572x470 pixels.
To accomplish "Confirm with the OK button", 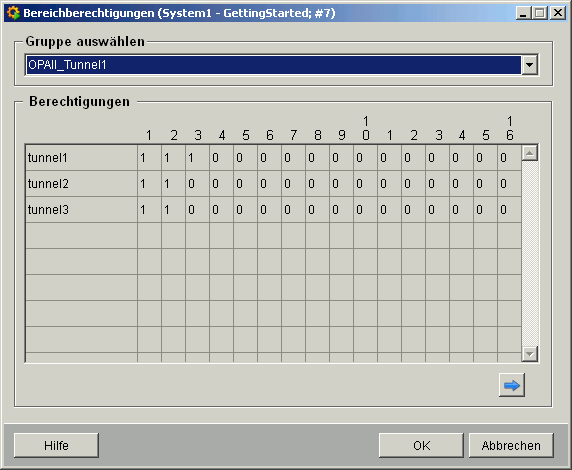I will [x=421, y=446].
